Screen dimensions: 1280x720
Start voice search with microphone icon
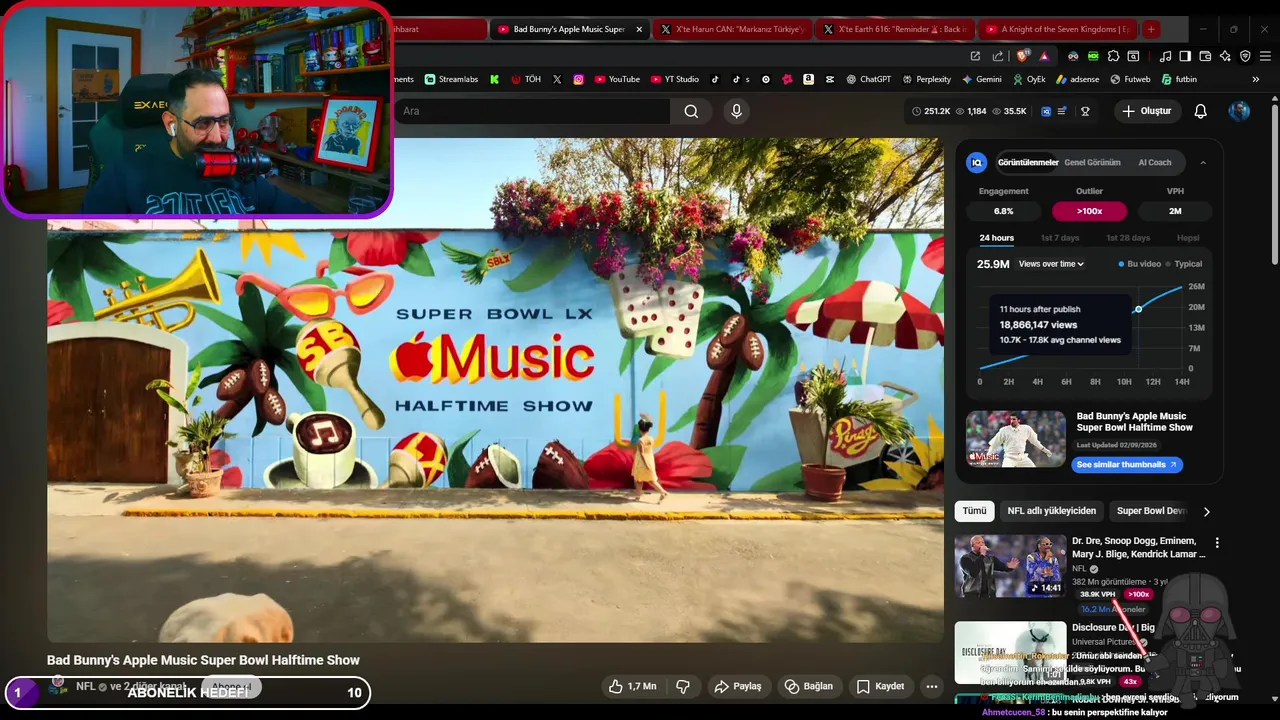tap(736, 111)
